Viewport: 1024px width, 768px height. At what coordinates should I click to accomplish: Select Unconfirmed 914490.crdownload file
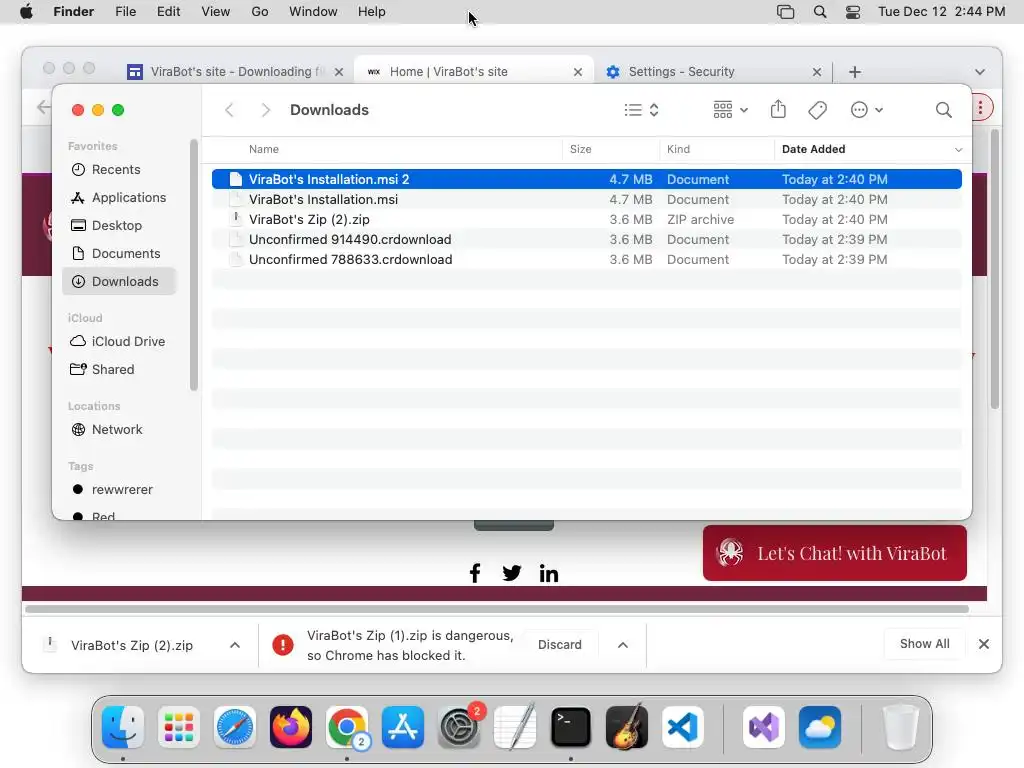(x=586, y=240)
